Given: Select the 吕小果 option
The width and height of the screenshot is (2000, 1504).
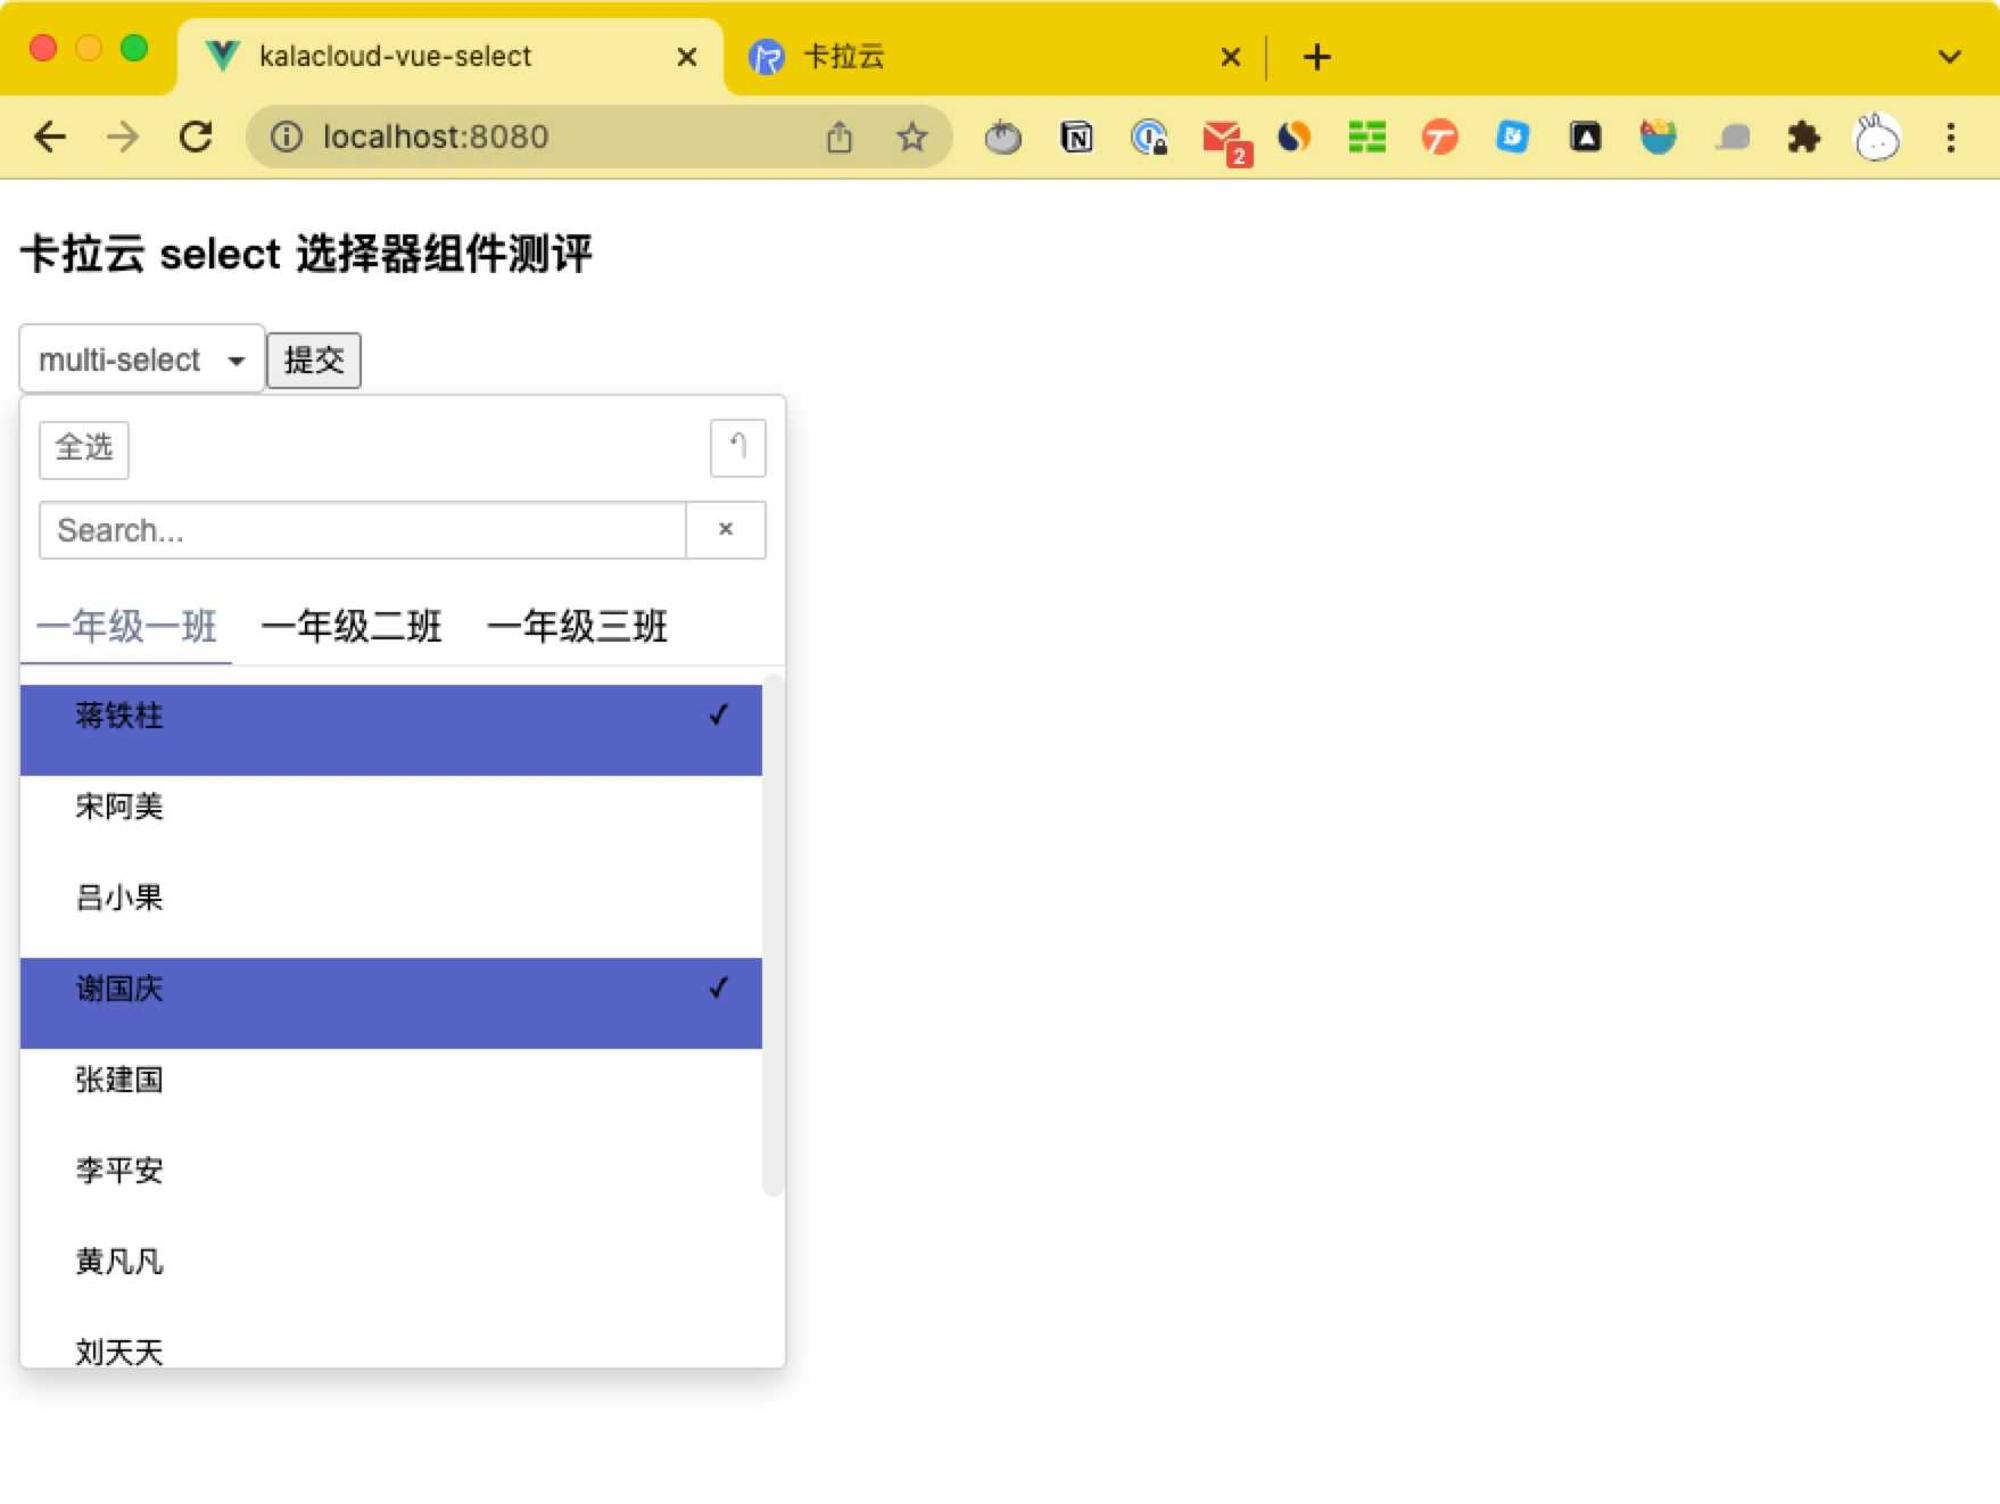Looking at the screenshot, I should [x=391, y=912].
